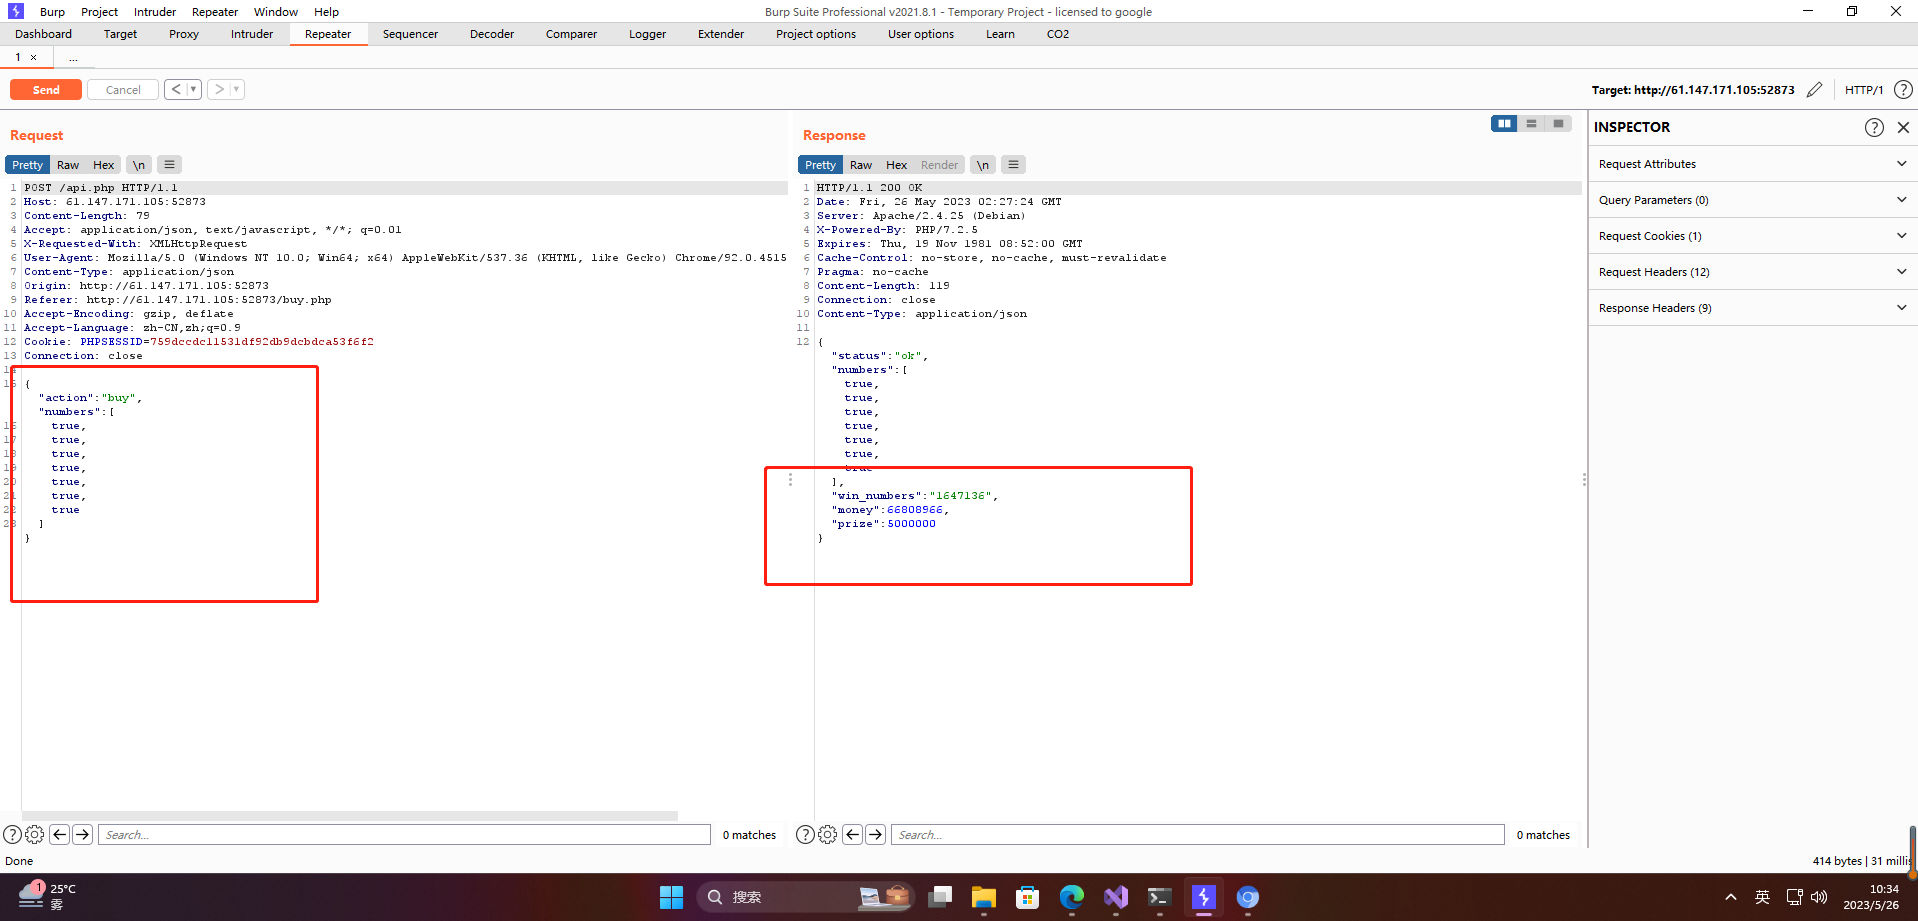The width and height of the screenshot is (1918, 921).
Task: Open Response message options menu icon
Action: 1013,165
